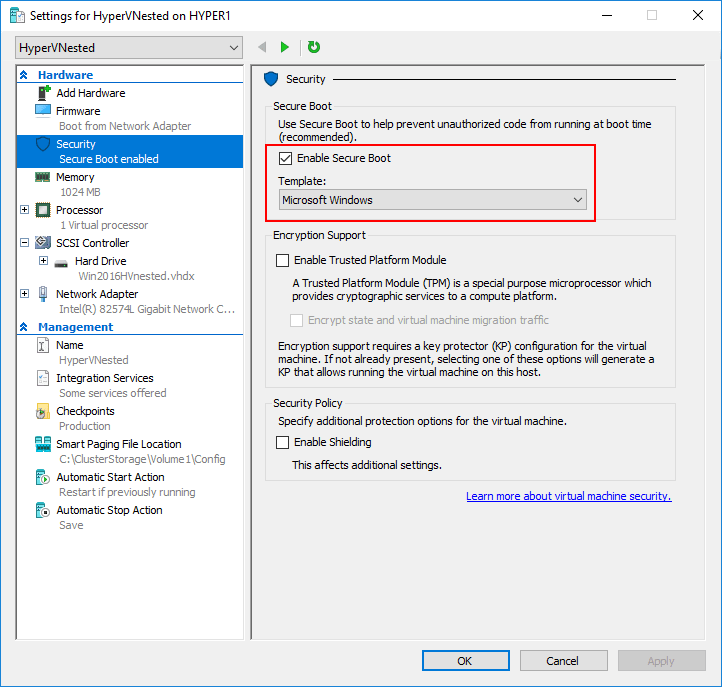Click the green refresh icon
The width and height of the screenshot is (722, 687).
(314, 47)
